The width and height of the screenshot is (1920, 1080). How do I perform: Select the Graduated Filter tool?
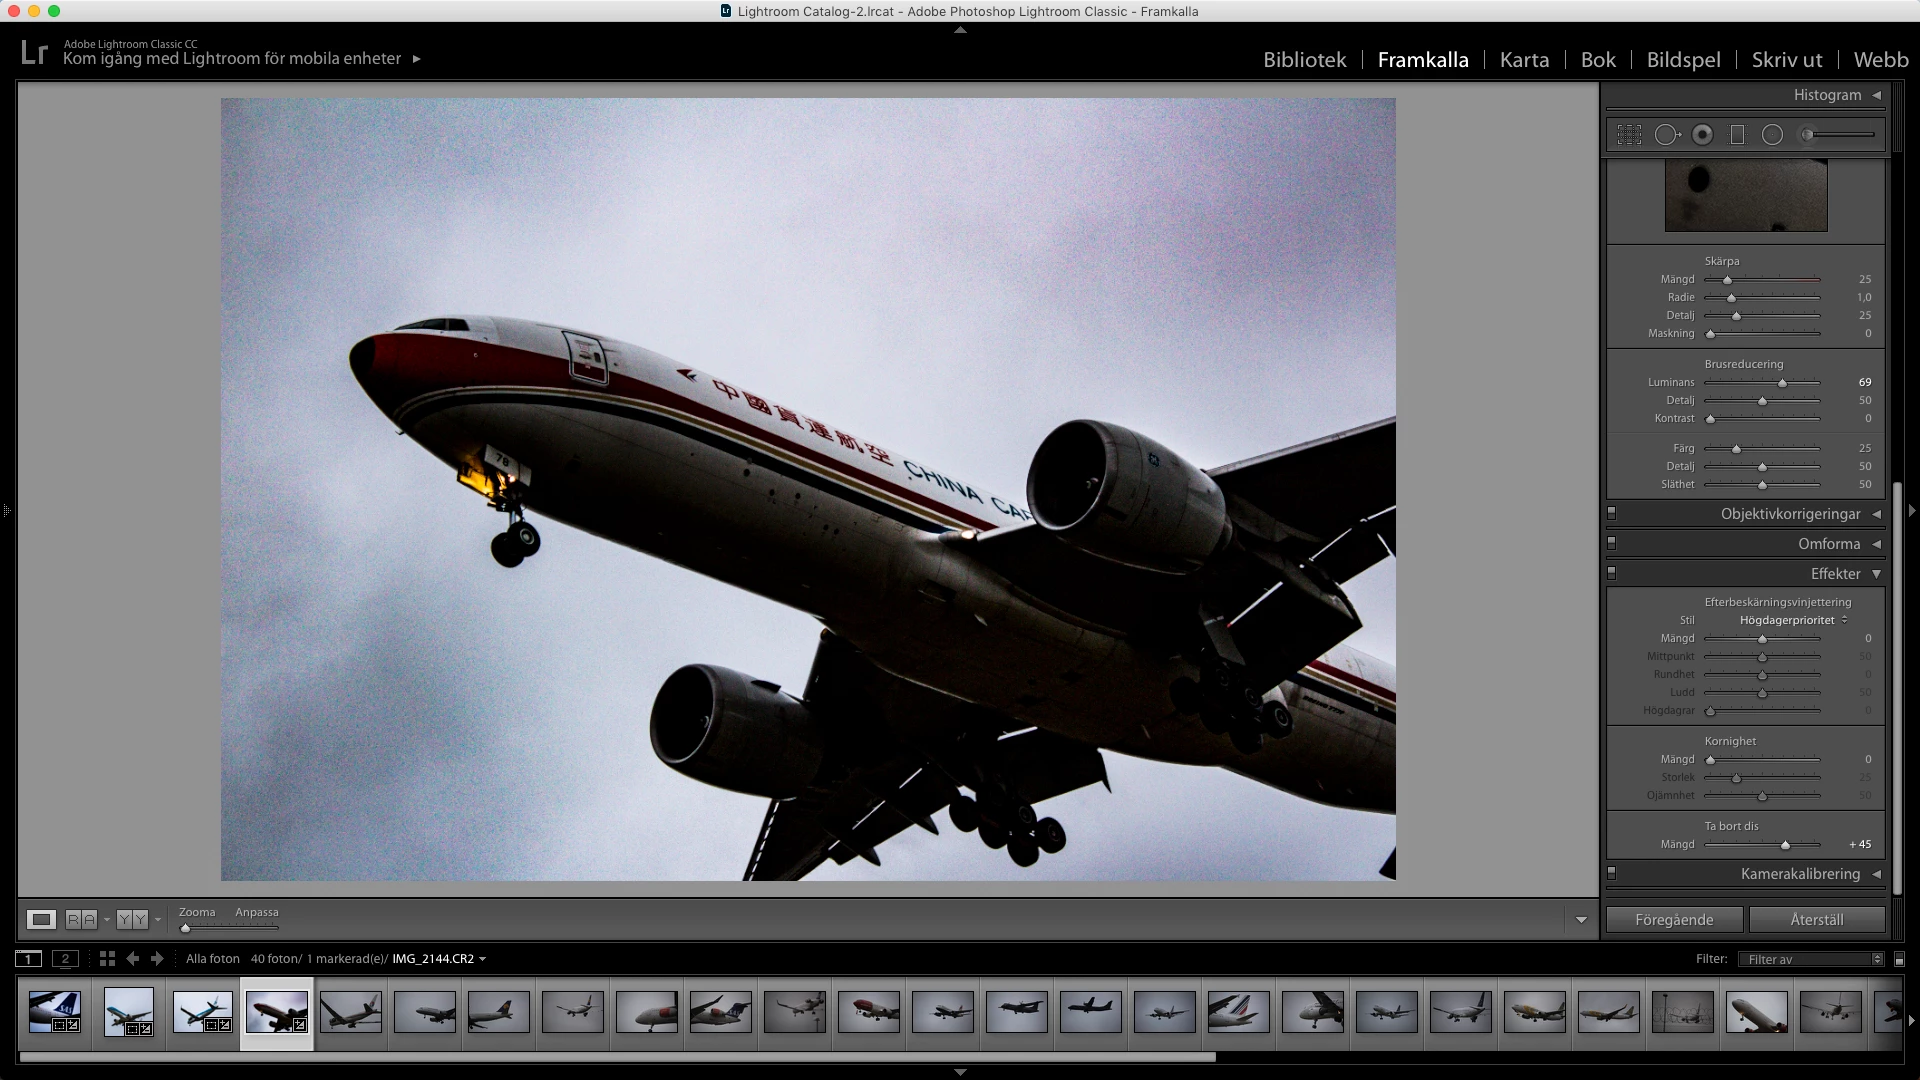1737,135
